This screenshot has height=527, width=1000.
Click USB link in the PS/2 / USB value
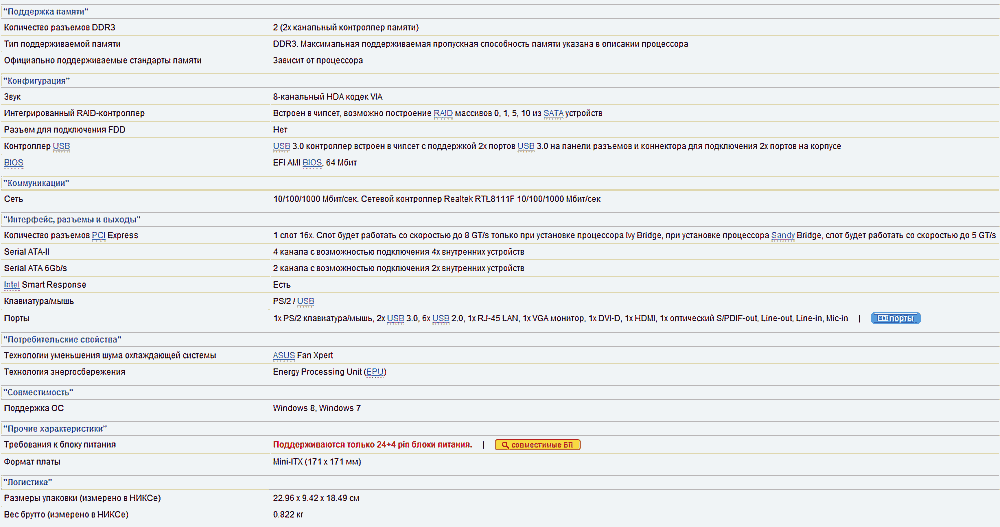pos(306,301)
